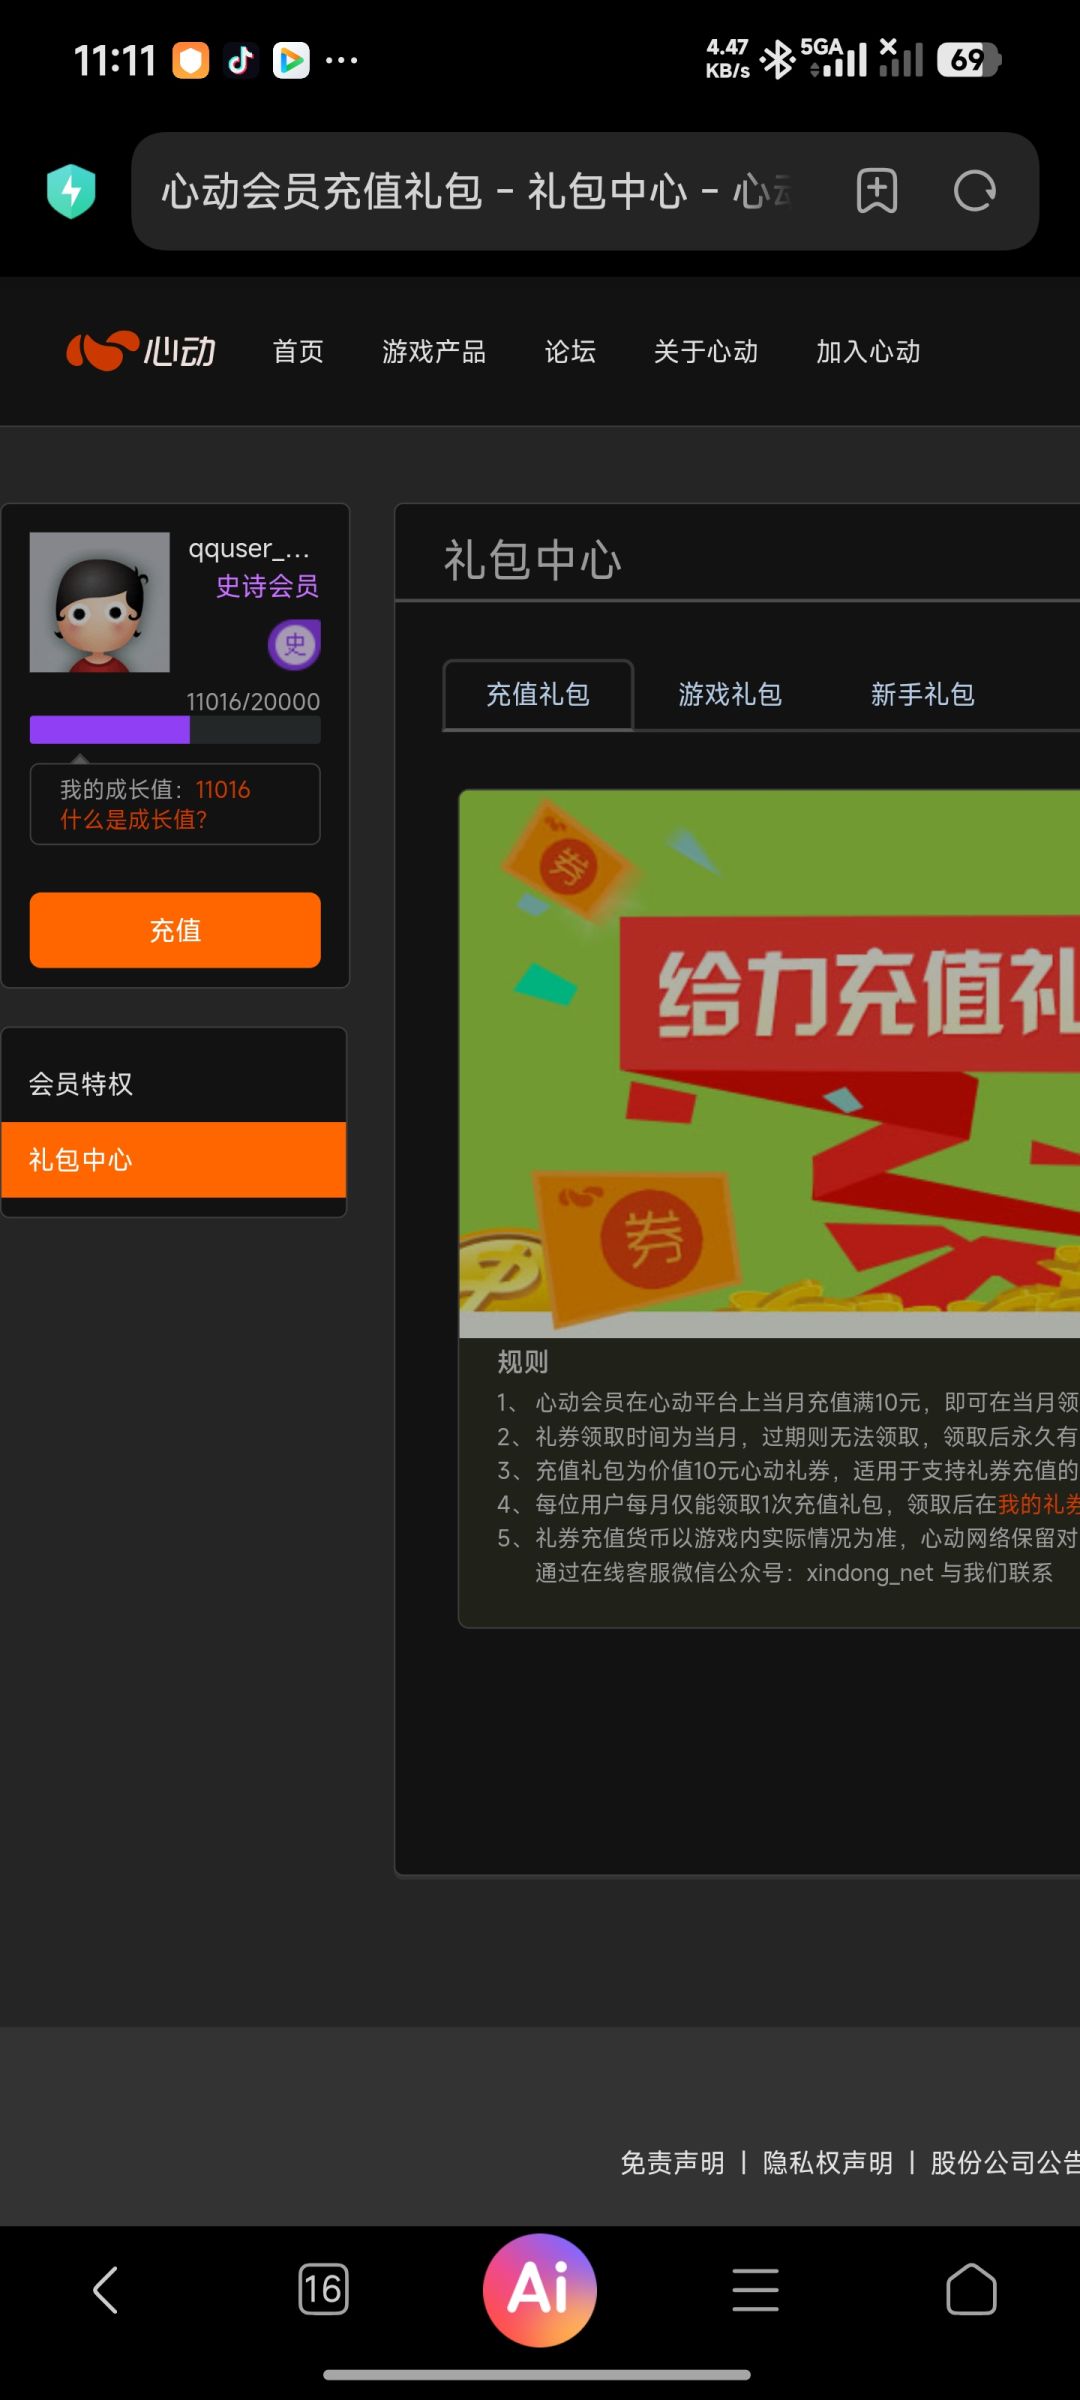The width and height of the screenshot is (1080, 2400).
Task: Launch the Ai assistant button
Action: [540, 2290]
